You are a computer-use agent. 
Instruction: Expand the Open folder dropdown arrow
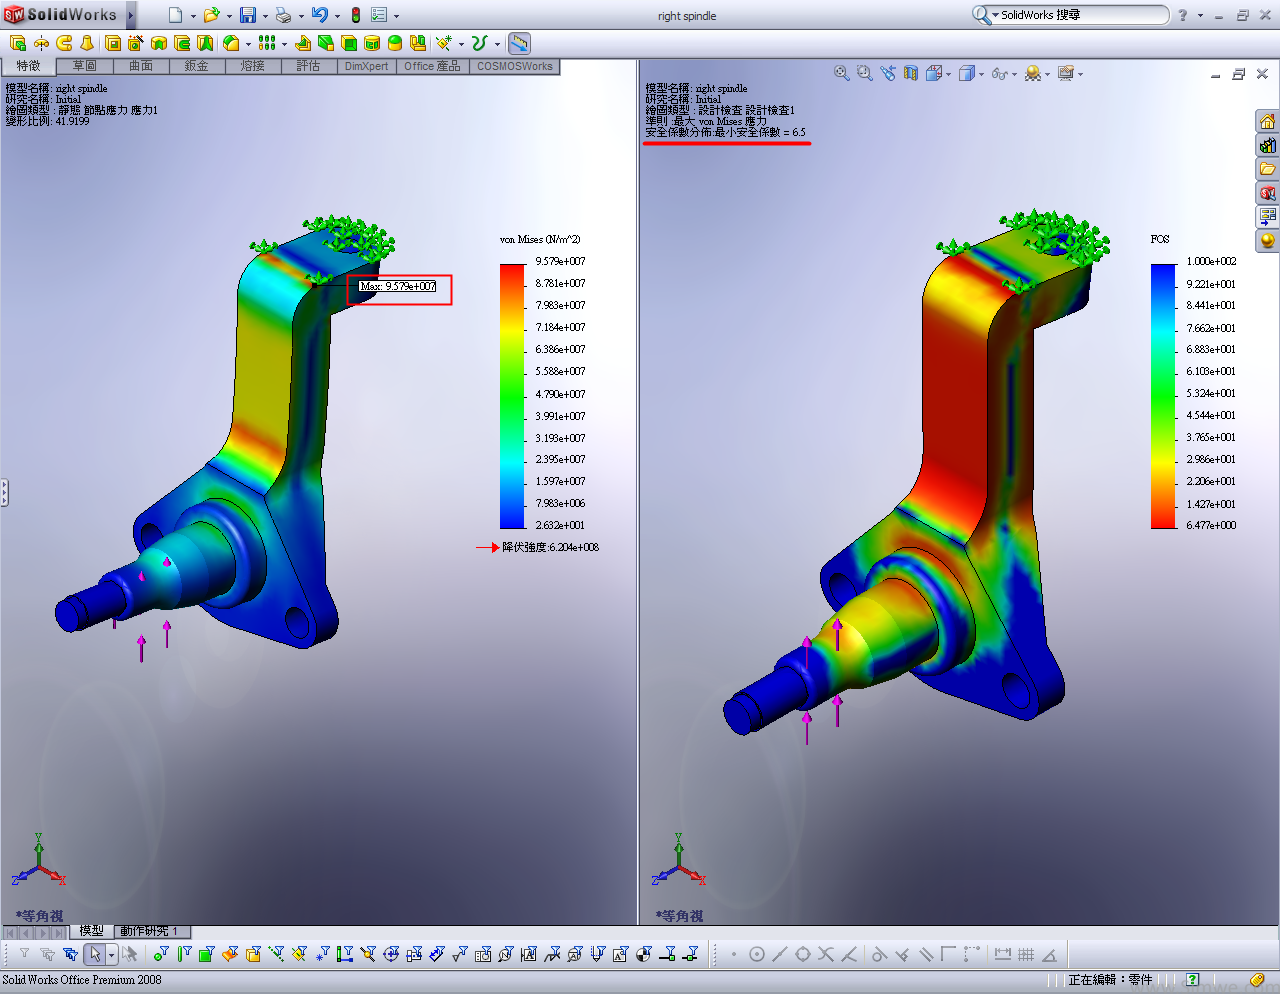click(x=229, y=16)
